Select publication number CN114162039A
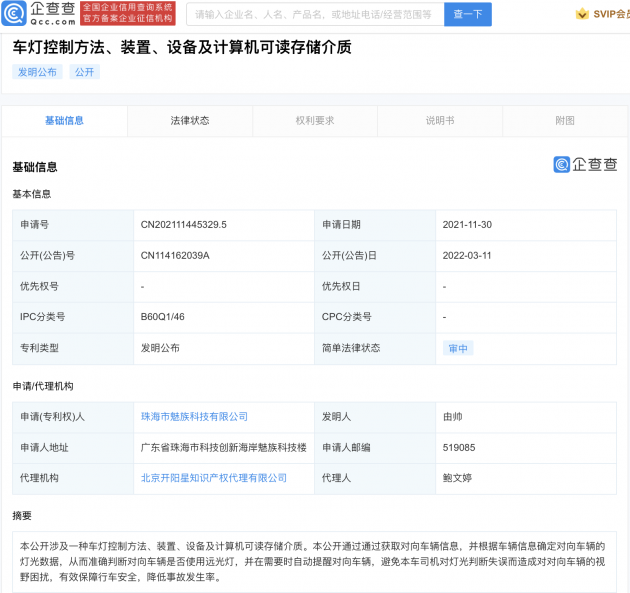Image resolution: width=630 pixels, height=593 pixels. [175, 256]
